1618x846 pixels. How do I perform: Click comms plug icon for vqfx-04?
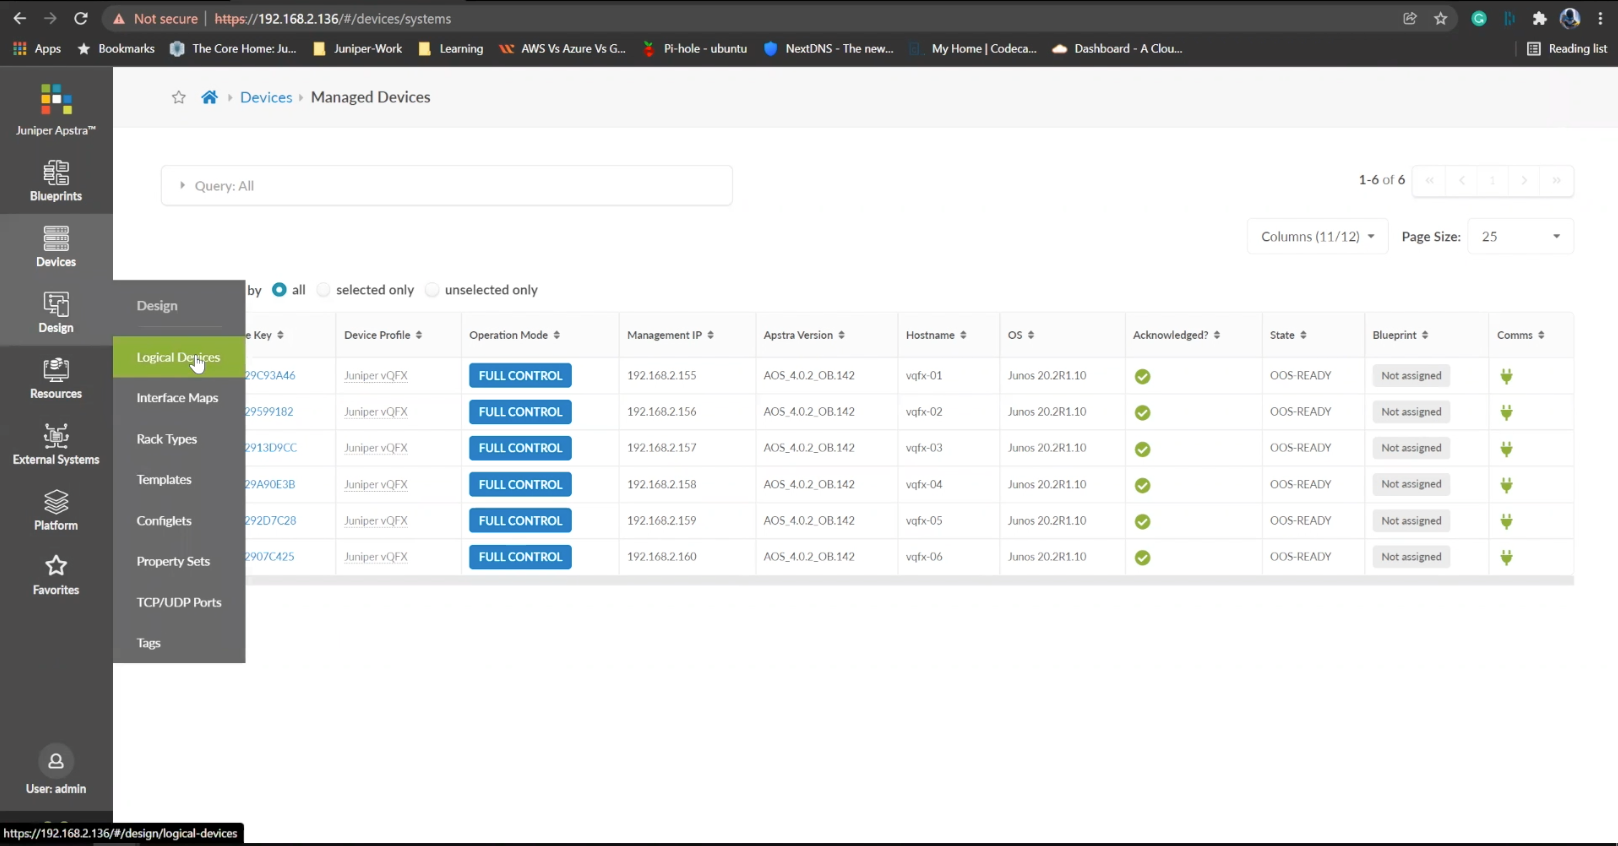[x=1506, y=485]
